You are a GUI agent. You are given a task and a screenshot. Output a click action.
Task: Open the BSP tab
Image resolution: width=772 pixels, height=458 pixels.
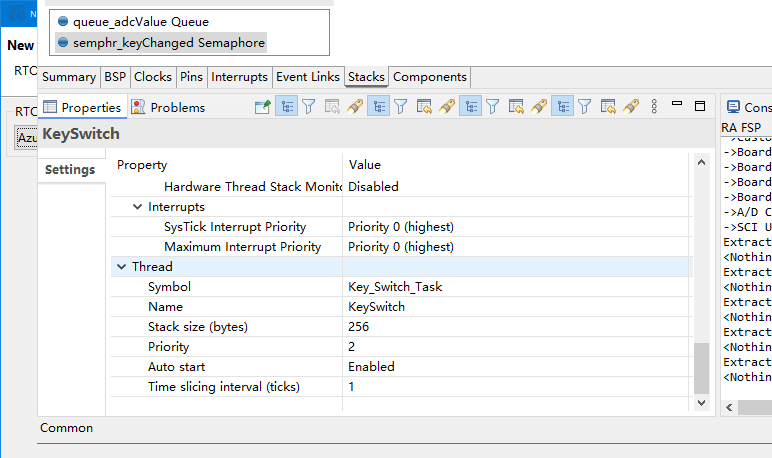point(115,77)
